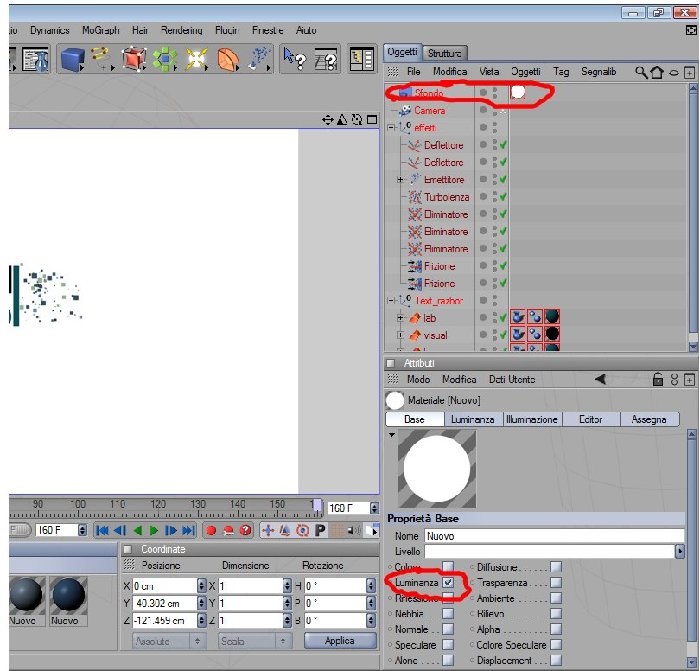700x671 pixels.
Task: Play the animation backward
Action: pyautogui.click(x=138, y=530)
